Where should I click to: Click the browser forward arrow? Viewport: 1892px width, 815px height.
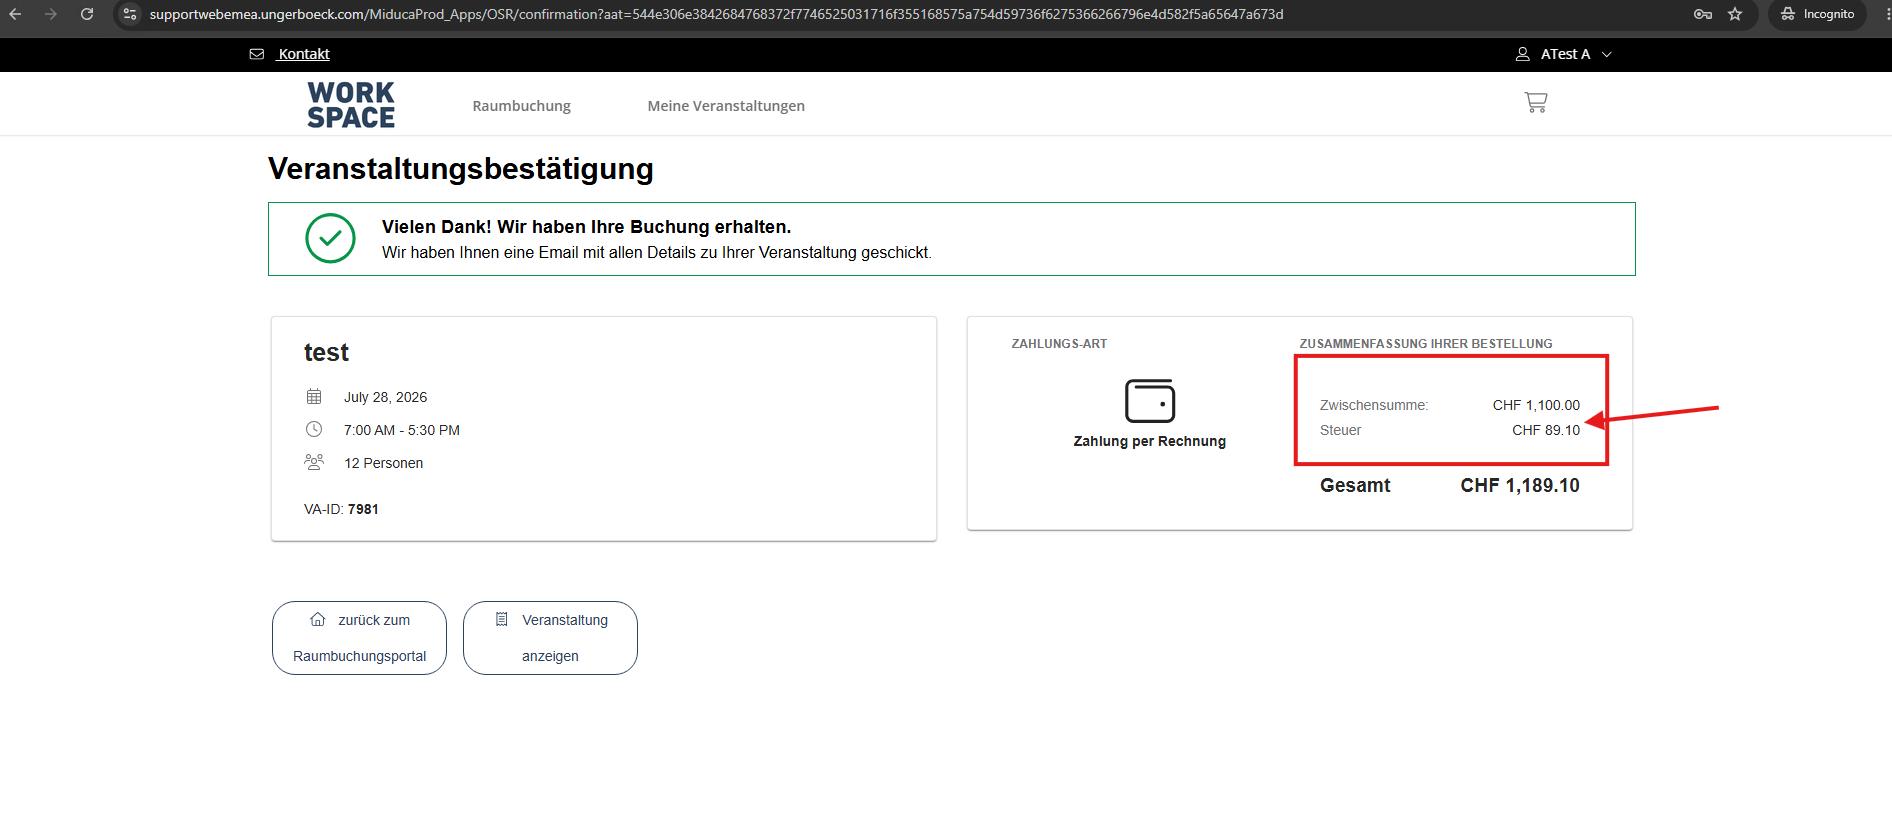pyautogui.click(x=51, y=14)
